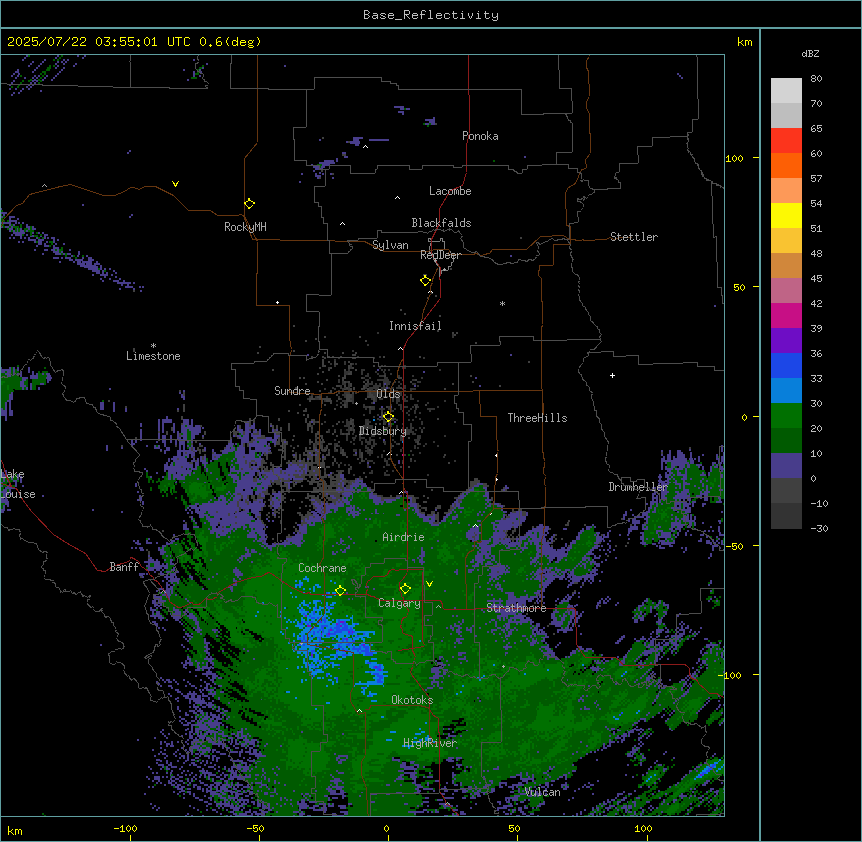Click the legend value 80

816,79
